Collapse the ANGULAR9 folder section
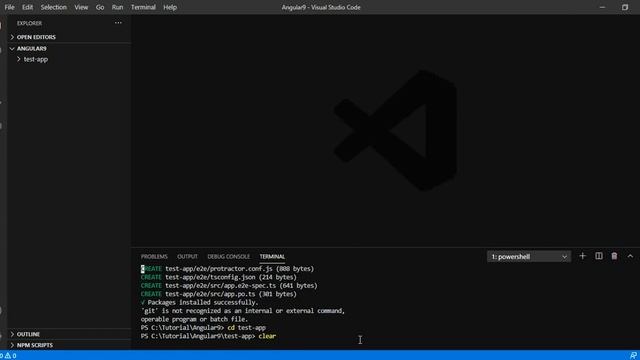The height and width of the screenshot is (360, 640). [x=69, y=49]
